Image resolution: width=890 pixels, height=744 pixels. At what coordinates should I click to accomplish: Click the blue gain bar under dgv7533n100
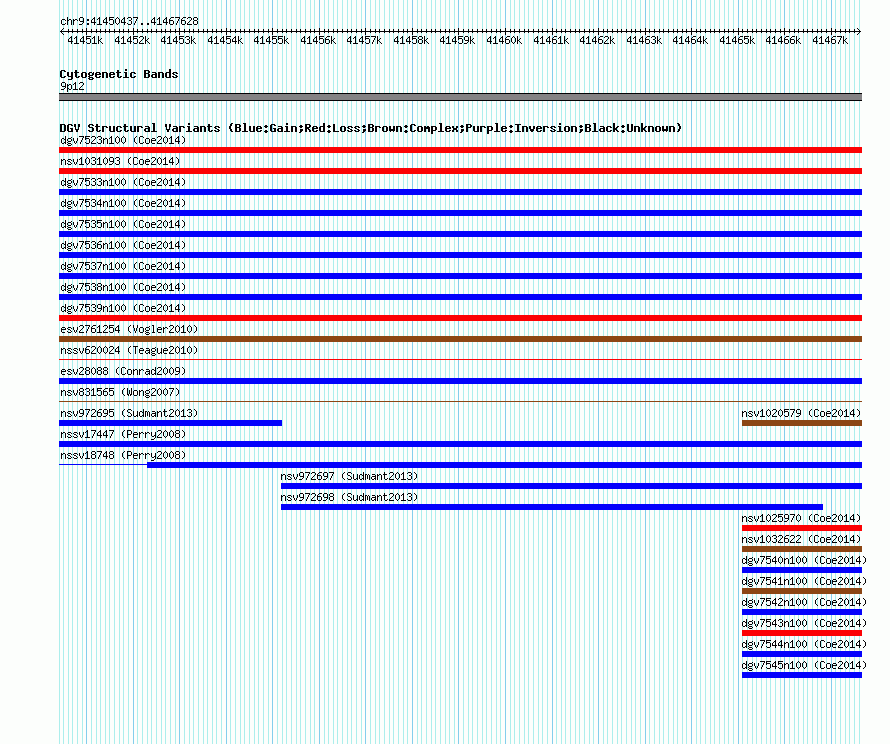[x=460, y=192]
